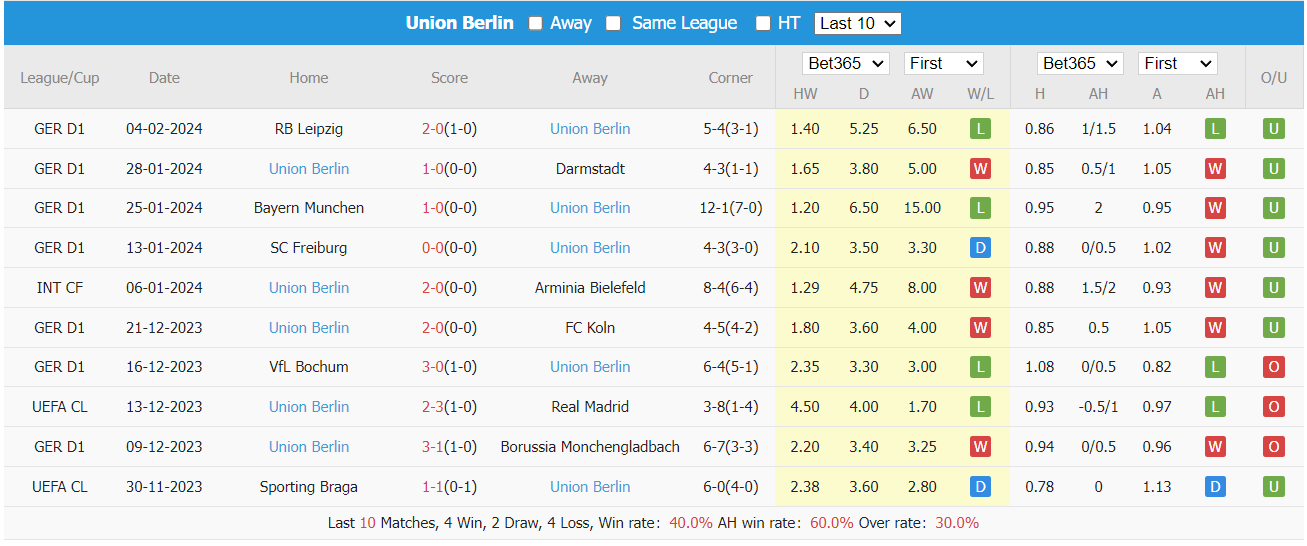Enable the Away checkbox filter
Image resolution: width=1307 pixels, height=546 pixels.
[x=536, y=23]
